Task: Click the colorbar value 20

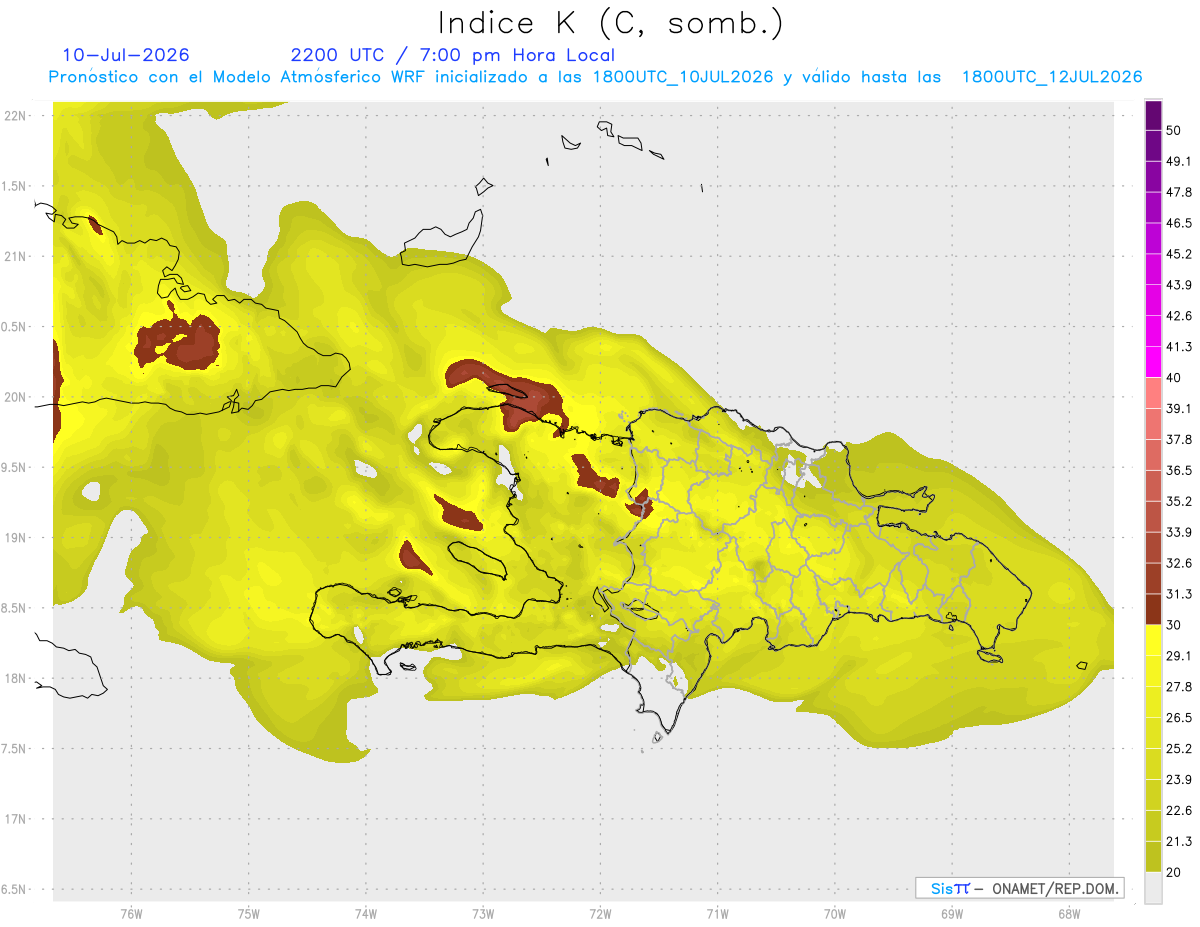Action: [1175, 872]
